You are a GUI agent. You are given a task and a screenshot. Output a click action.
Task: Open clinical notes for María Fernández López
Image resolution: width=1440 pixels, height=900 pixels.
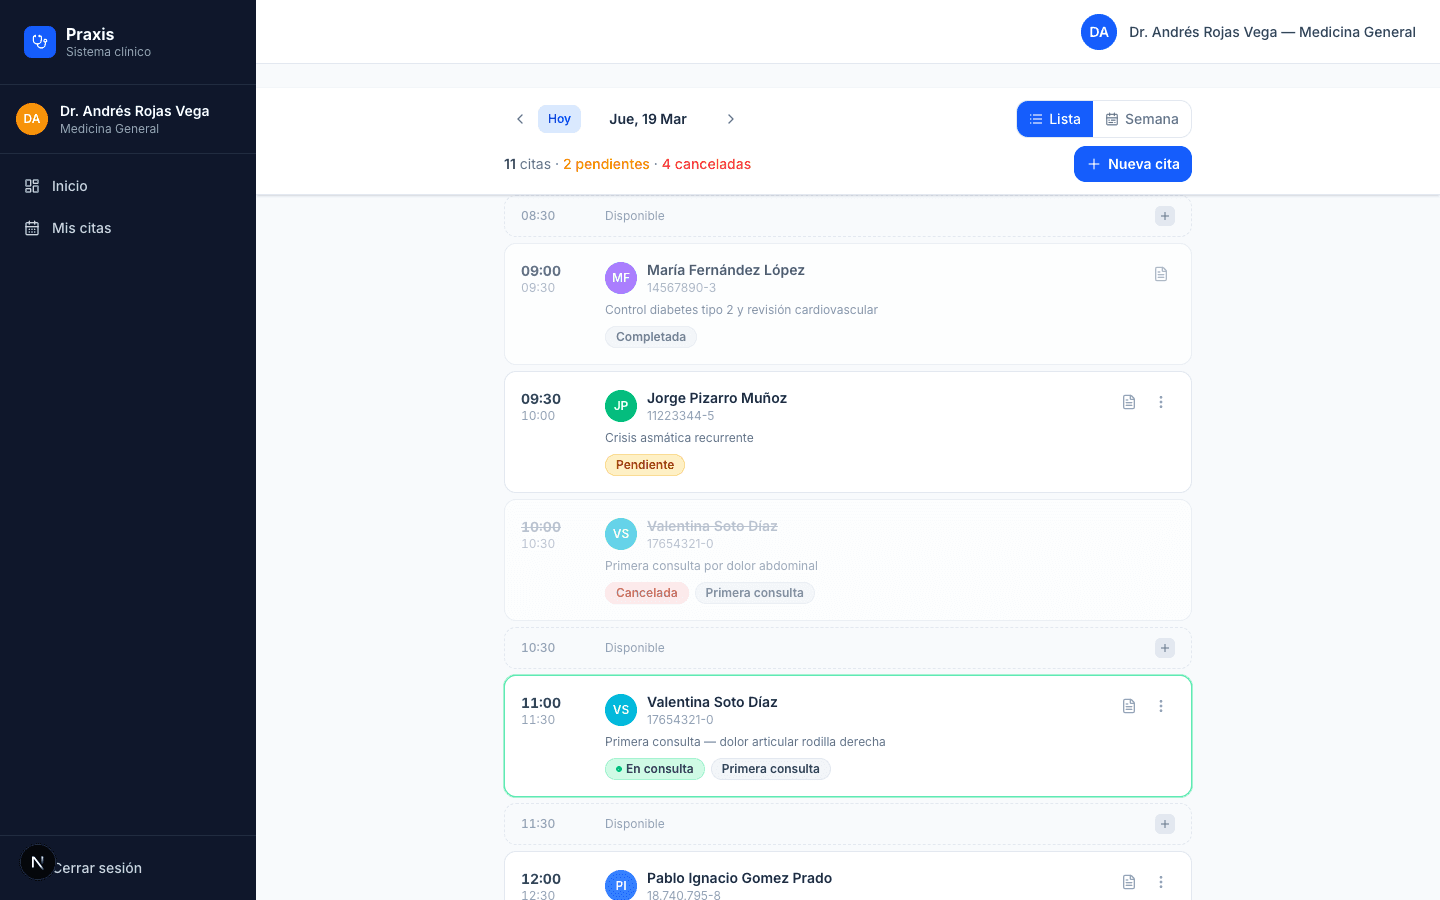point(1161,274)
